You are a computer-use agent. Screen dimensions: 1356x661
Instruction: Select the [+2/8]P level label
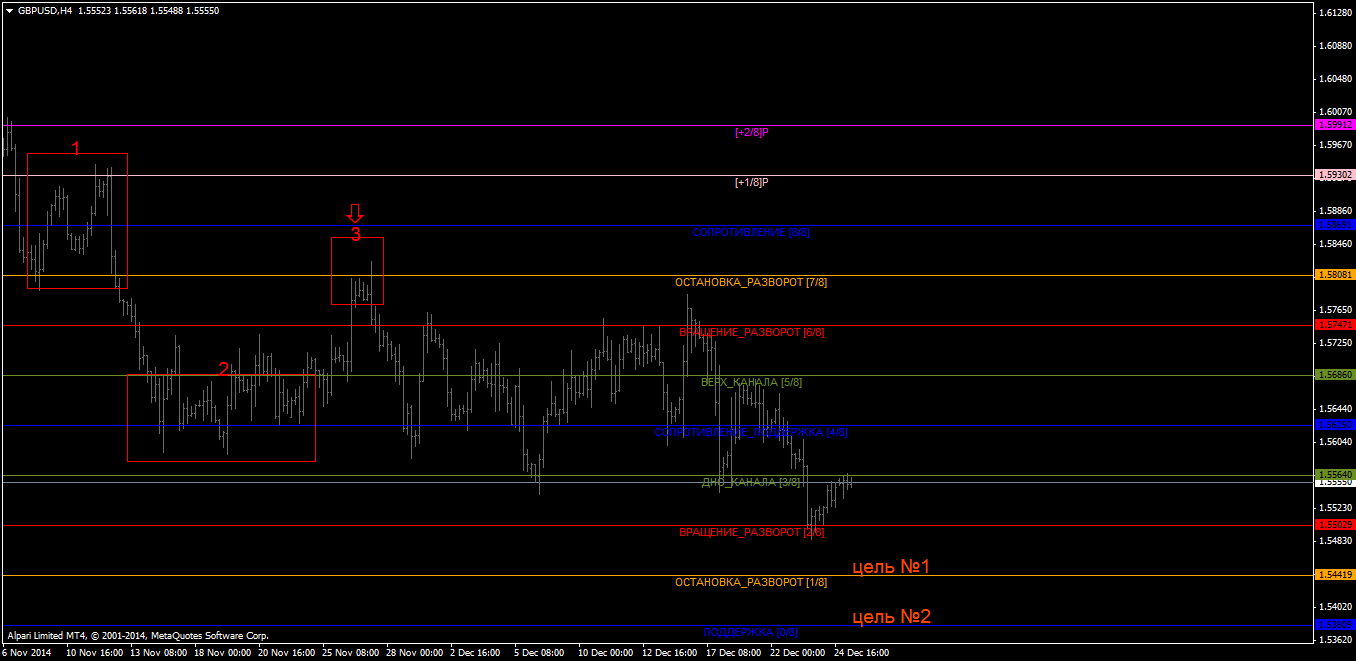tap(751, 132)
